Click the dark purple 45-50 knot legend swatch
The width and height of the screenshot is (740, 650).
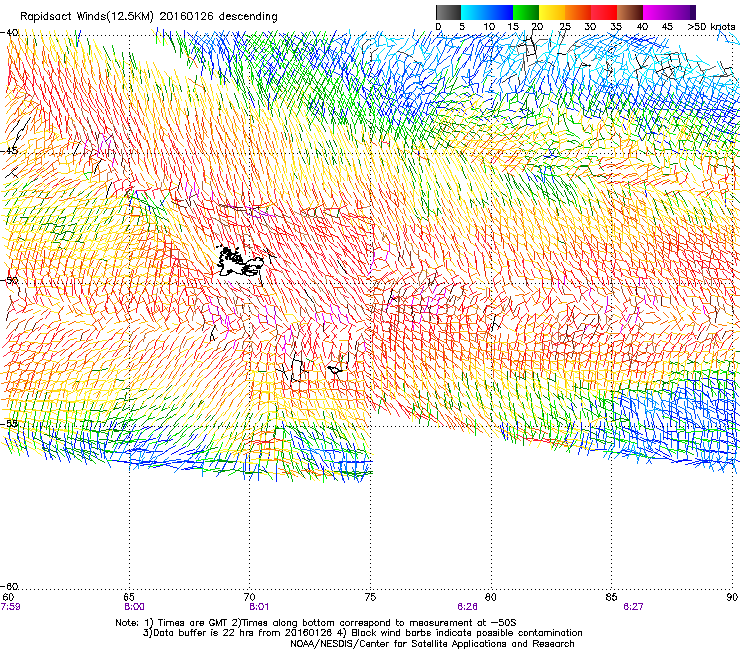(682, 12)
